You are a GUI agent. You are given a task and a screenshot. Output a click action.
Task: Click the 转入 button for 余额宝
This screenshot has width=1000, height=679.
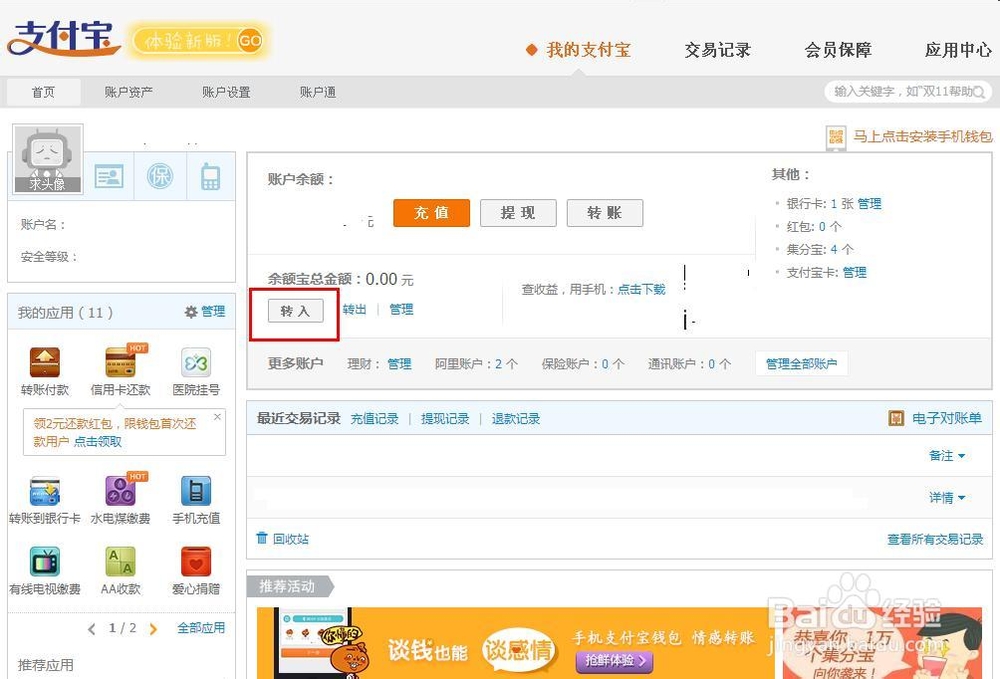(295, 311)
